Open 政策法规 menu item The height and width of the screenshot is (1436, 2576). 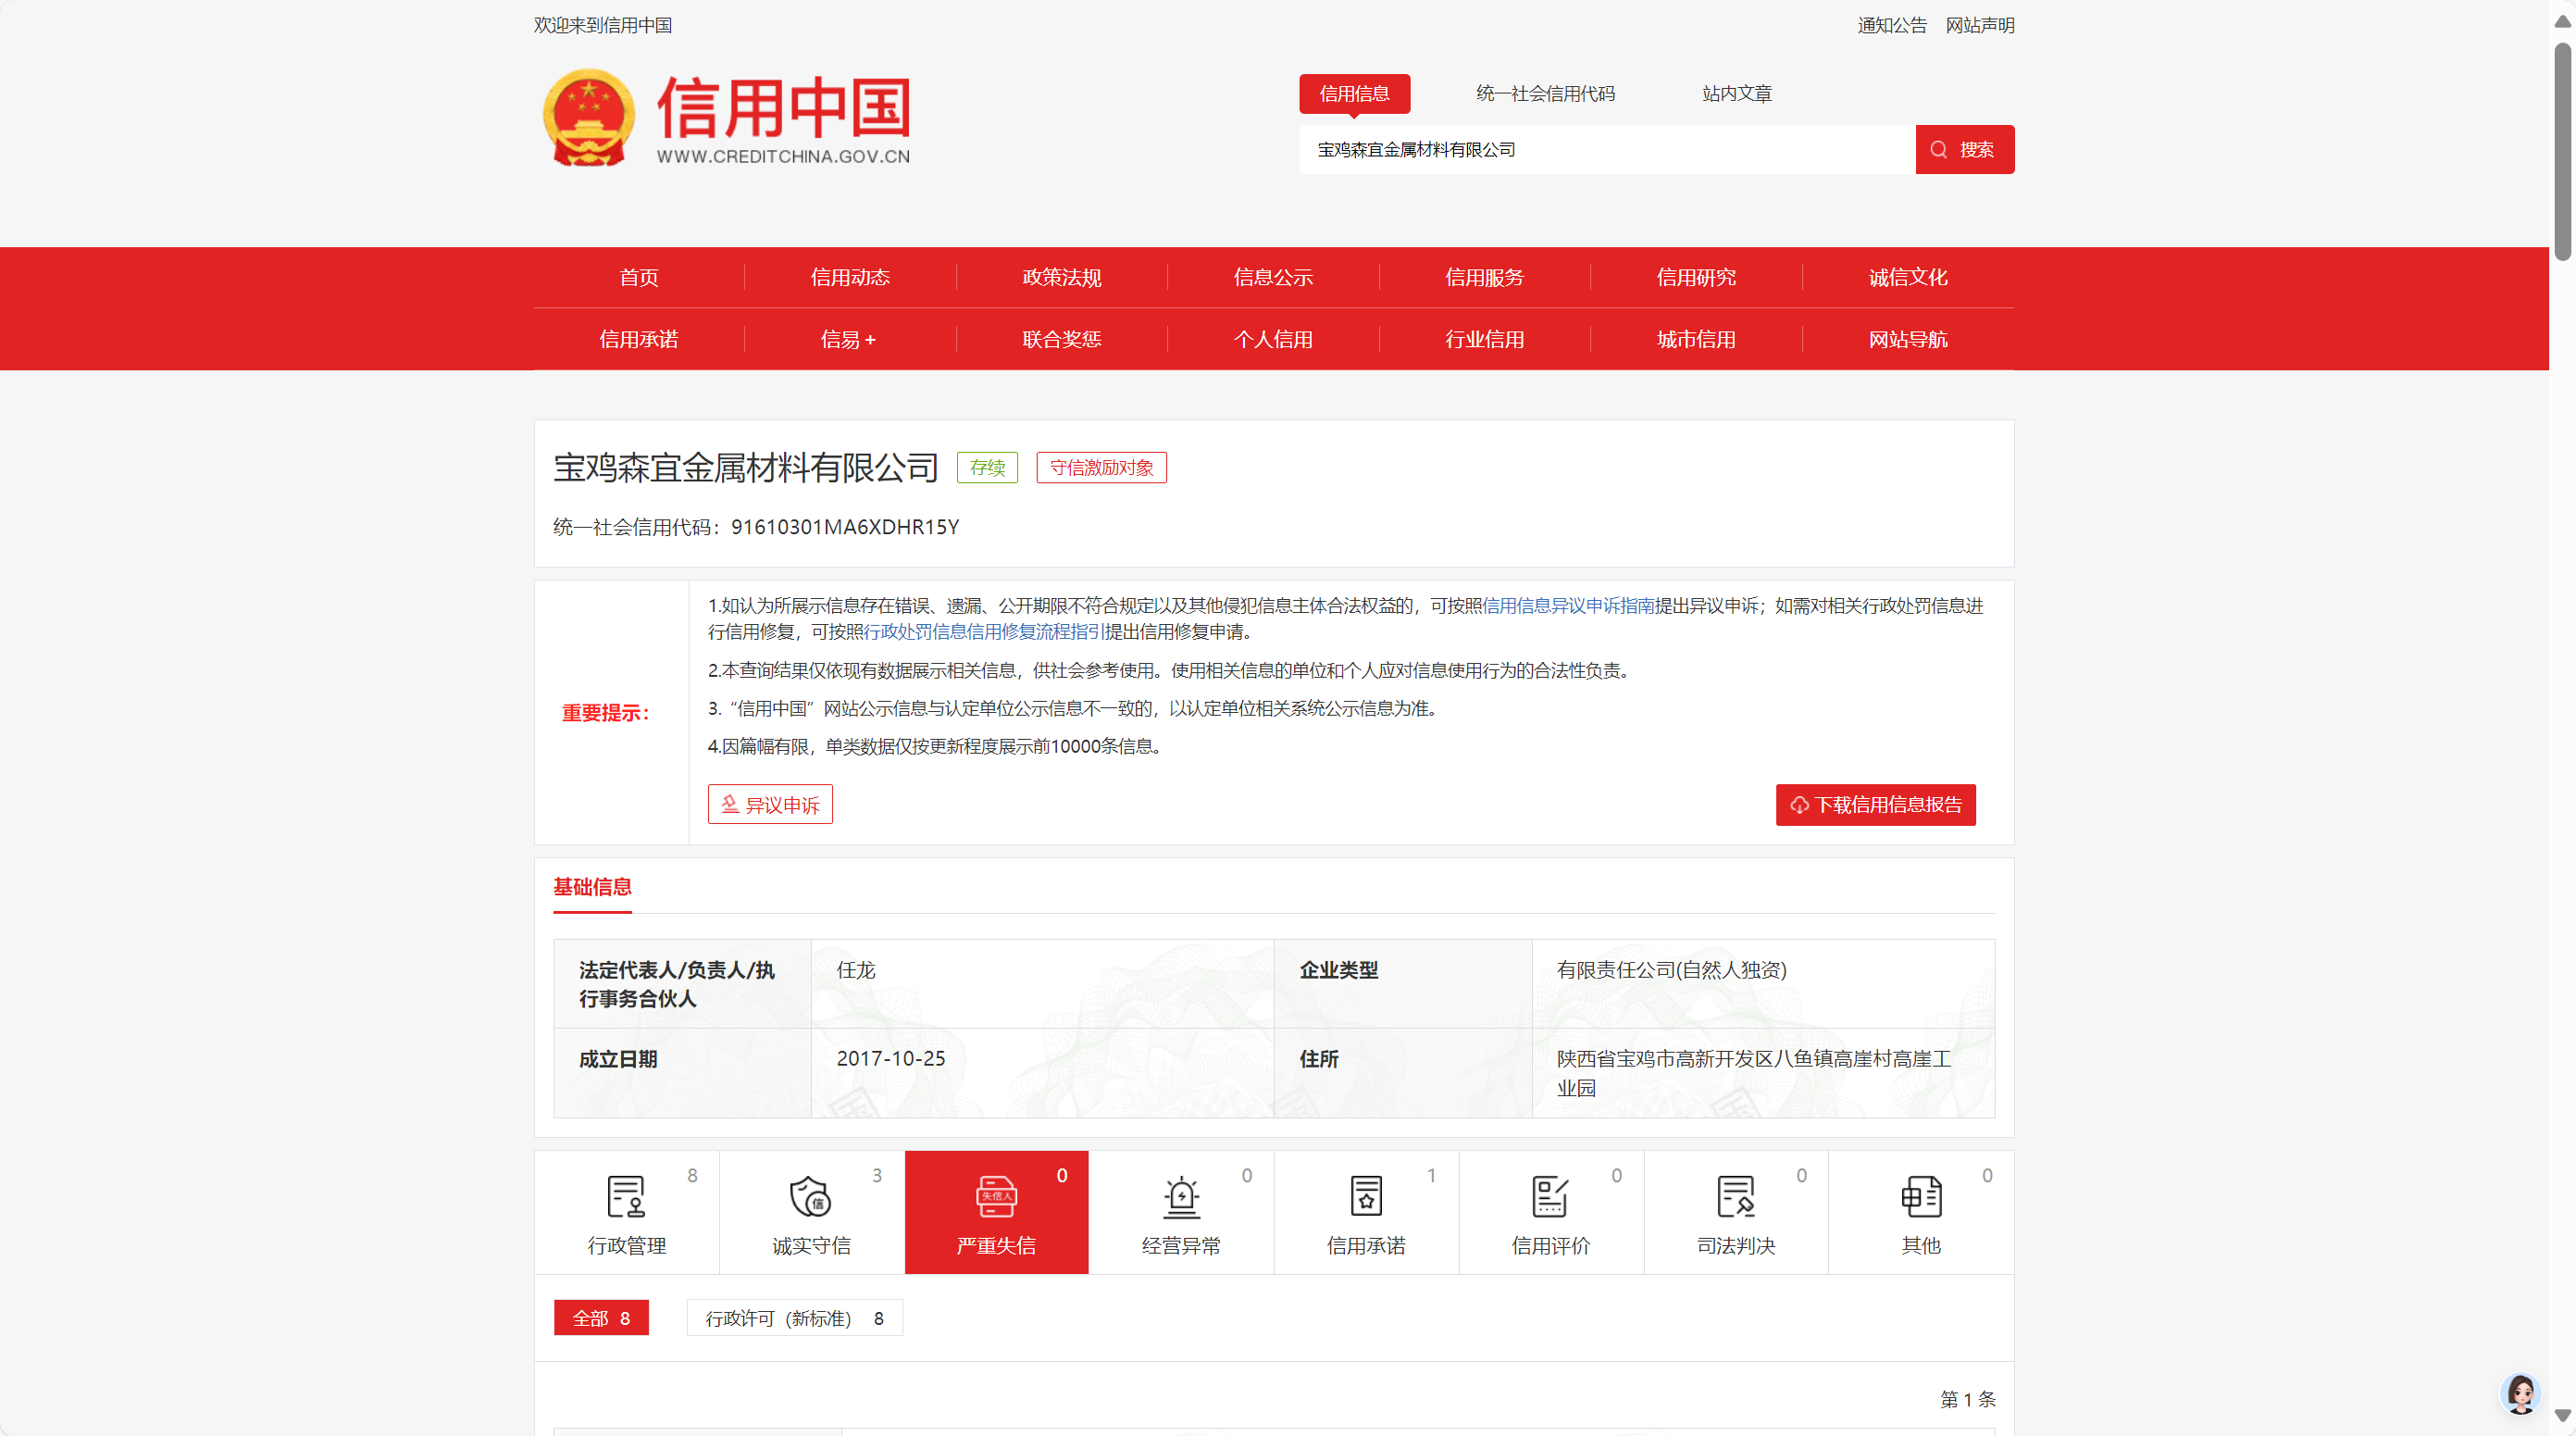(x=1062, y=277)
